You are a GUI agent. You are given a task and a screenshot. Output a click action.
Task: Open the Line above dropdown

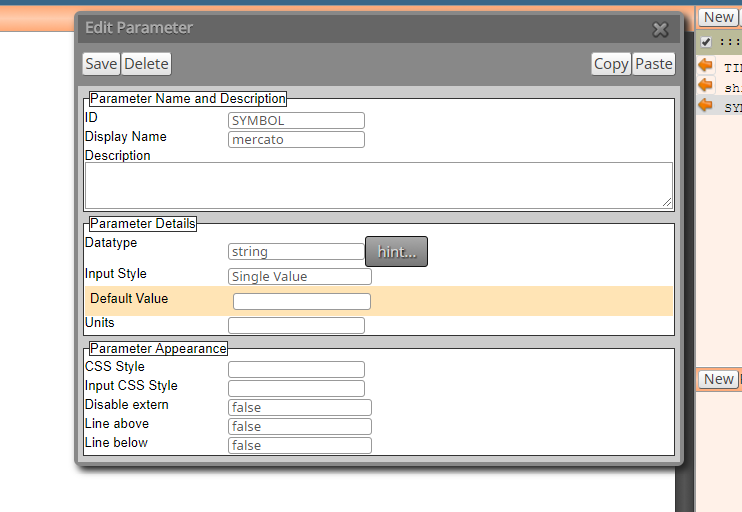[300, 426]
